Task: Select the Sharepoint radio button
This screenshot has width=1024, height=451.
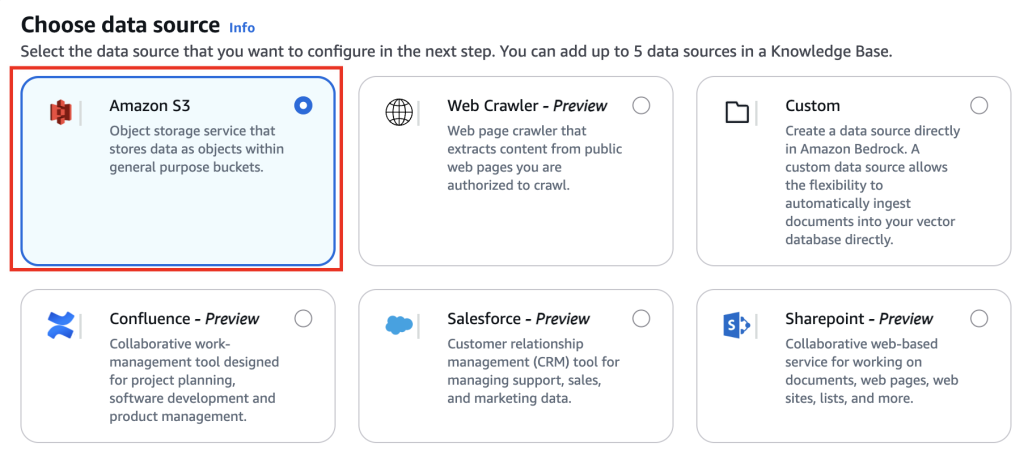Action: click(x=979, y=319)
